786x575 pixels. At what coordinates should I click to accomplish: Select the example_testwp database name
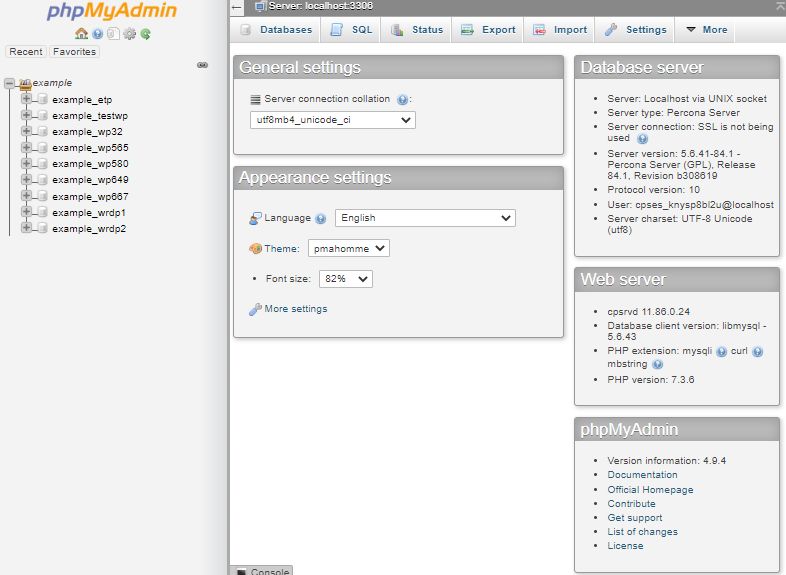click(90, 116)
